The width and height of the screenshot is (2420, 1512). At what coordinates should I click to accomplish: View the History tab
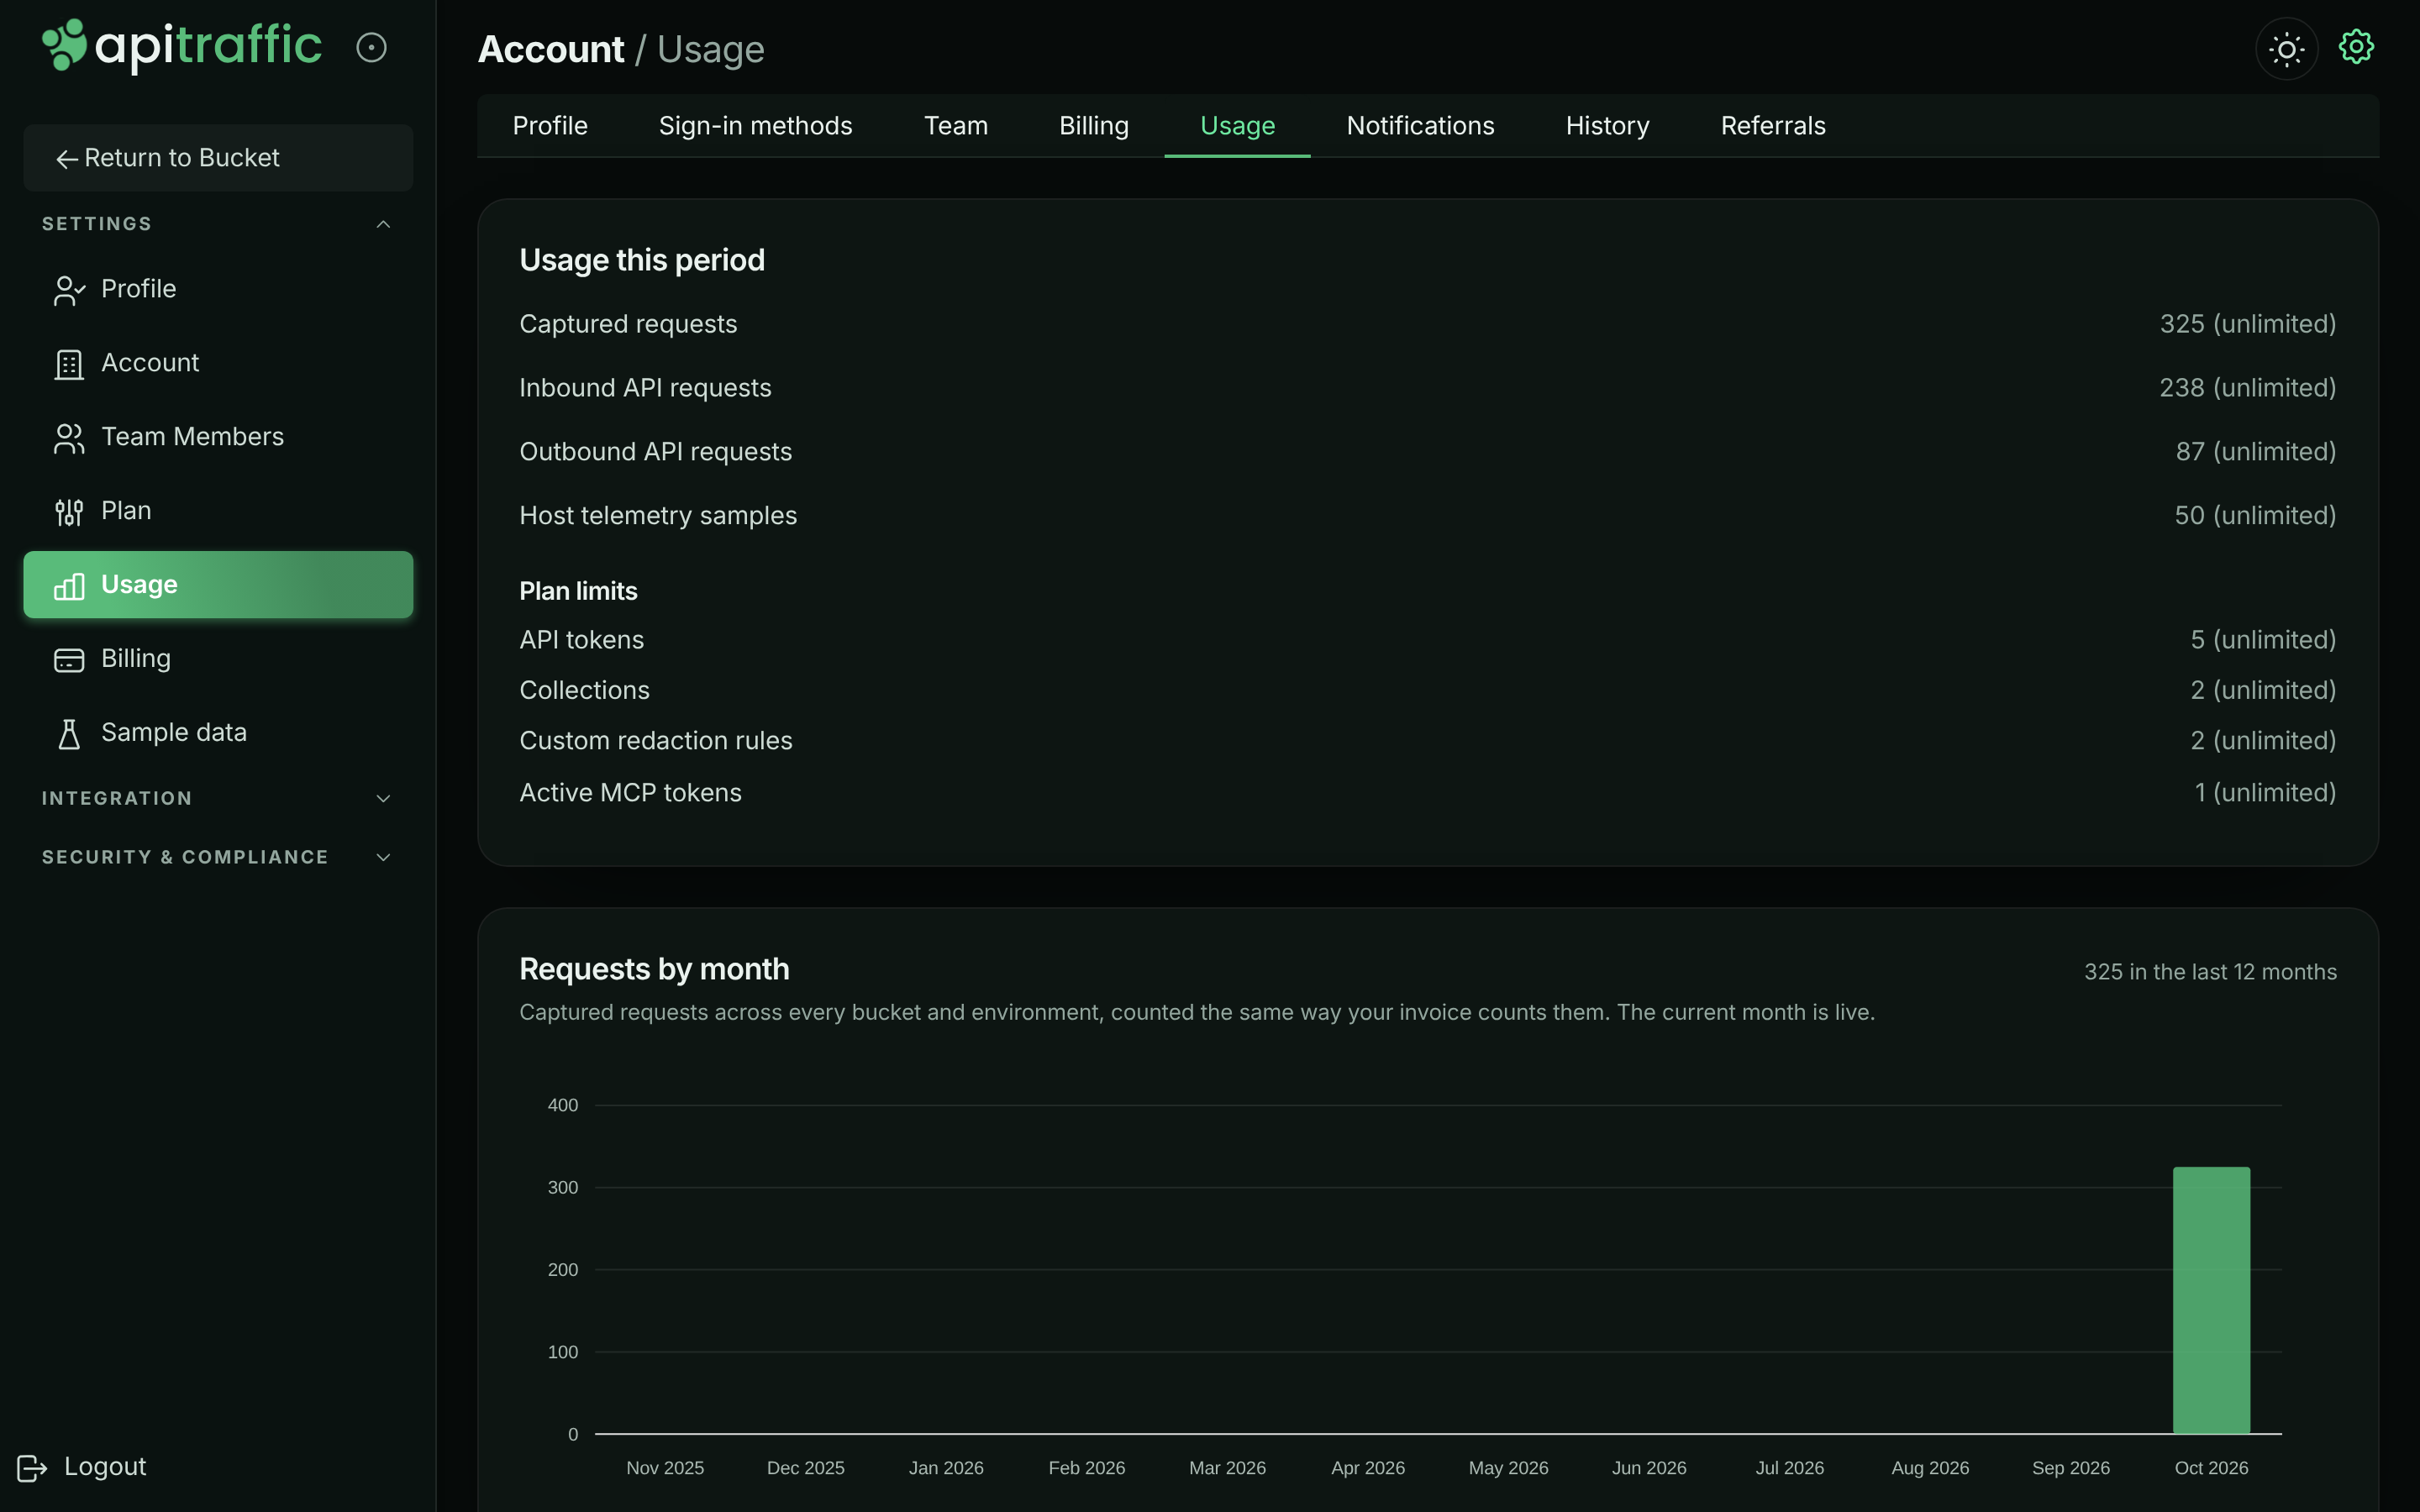[x=1607, y=126]
